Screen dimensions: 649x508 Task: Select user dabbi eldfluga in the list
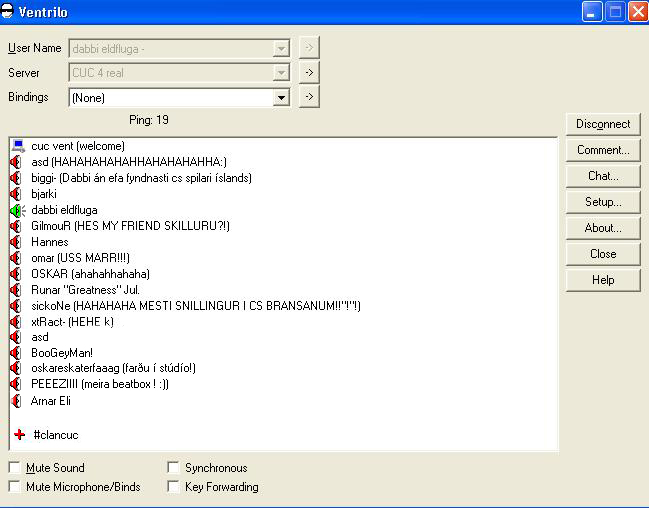(64, 210)
